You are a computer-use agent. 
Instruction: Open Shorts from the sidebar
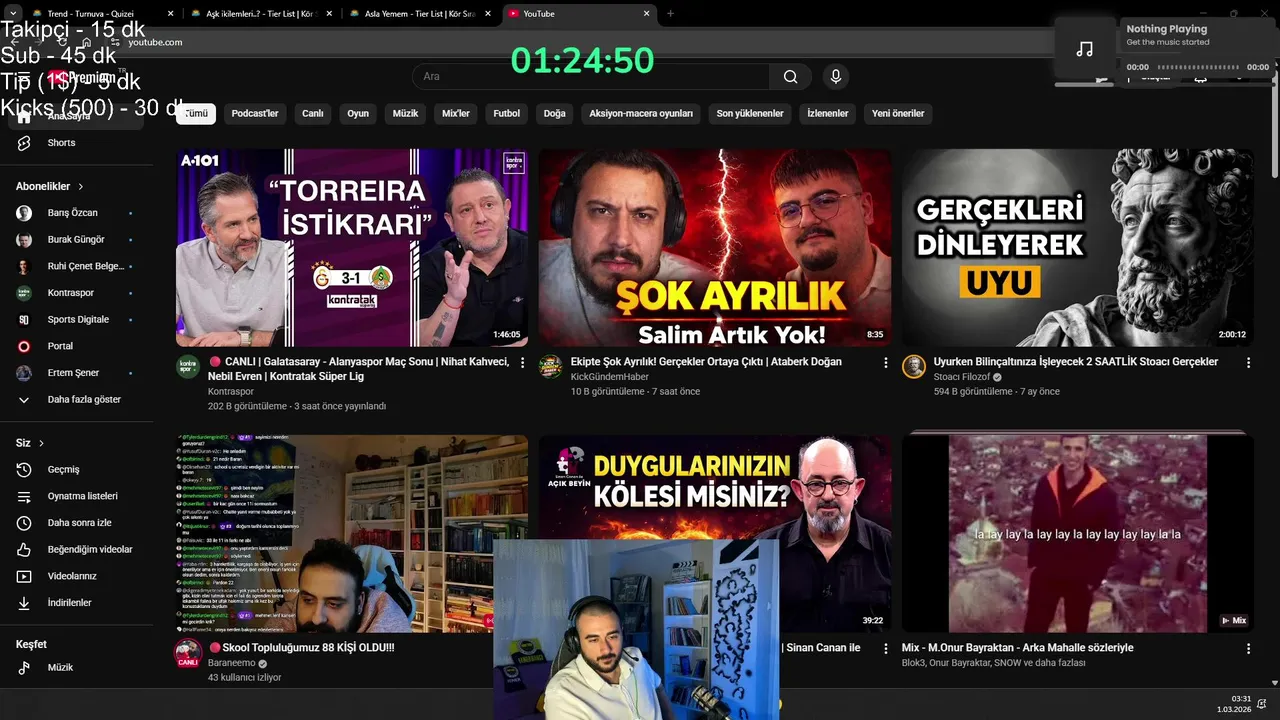point(76,143)
